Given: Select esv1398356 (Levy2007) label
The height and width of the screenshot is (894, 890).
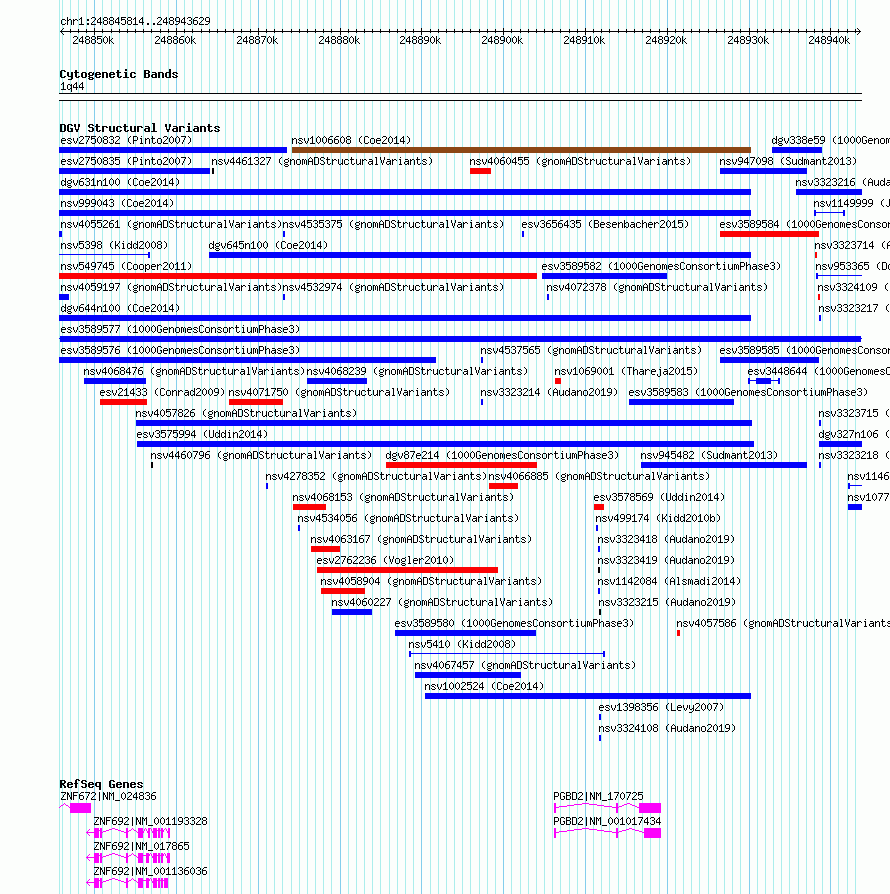Looking at the screenshot, I should pyautogui.click(x=661, y=708).
